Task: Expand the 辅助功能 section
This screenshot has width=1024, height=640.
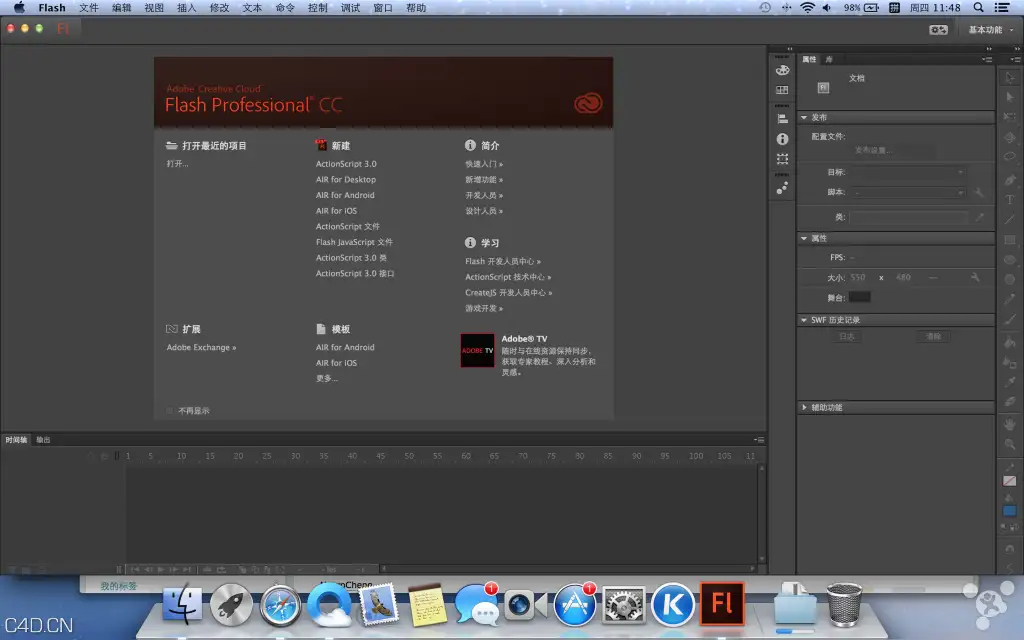Action: (804, 408)
